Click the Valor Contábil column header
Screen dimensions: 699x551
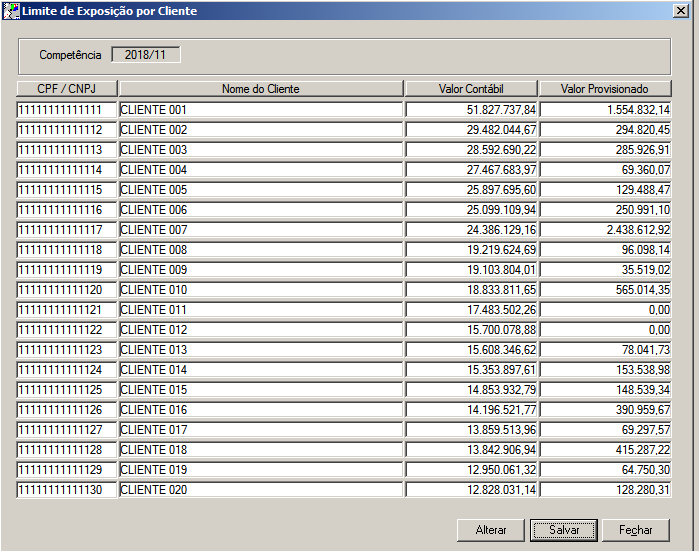coord(471,89)
